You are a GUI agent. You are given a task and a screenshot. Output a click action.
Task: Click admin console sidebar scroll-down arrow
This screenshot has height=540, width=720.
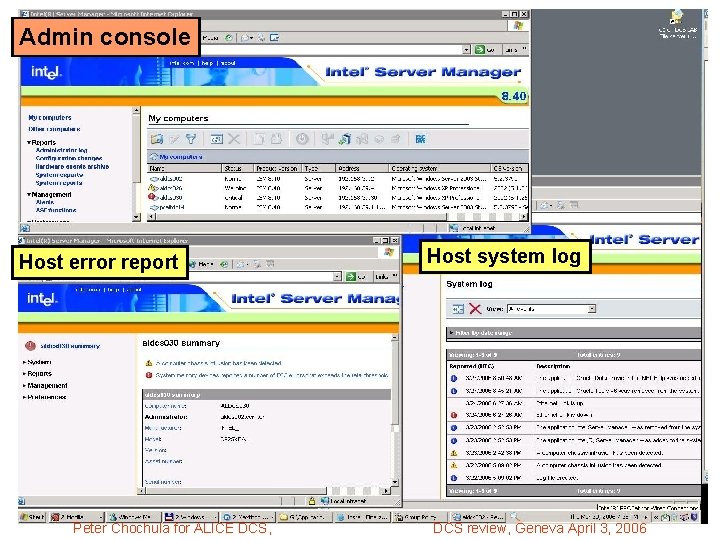(x=136, y=217)
